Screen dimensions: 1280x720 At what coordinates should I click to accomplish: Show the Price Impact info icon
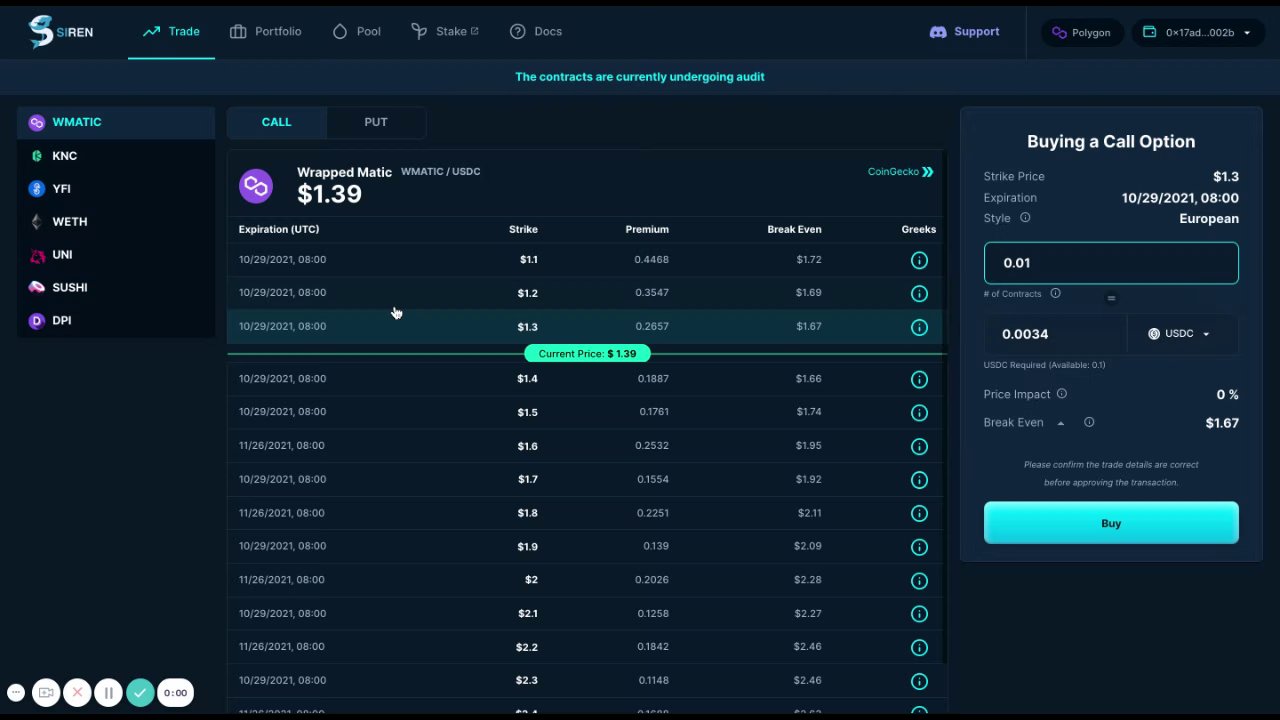(x=1062, y=394)
